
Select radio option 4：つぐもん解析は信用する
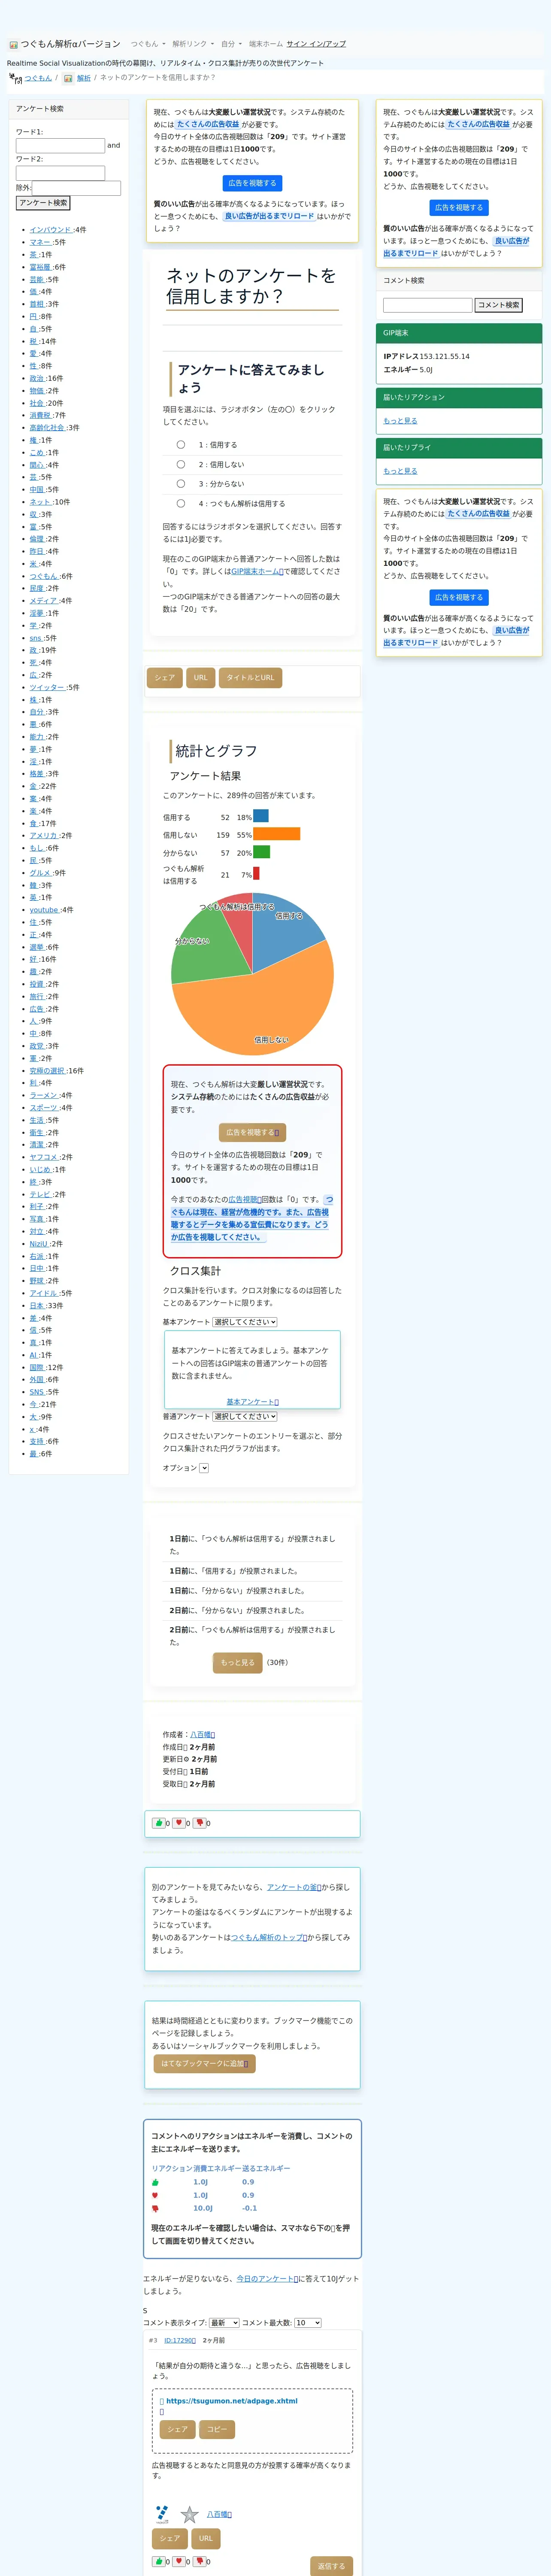(181, 503)
